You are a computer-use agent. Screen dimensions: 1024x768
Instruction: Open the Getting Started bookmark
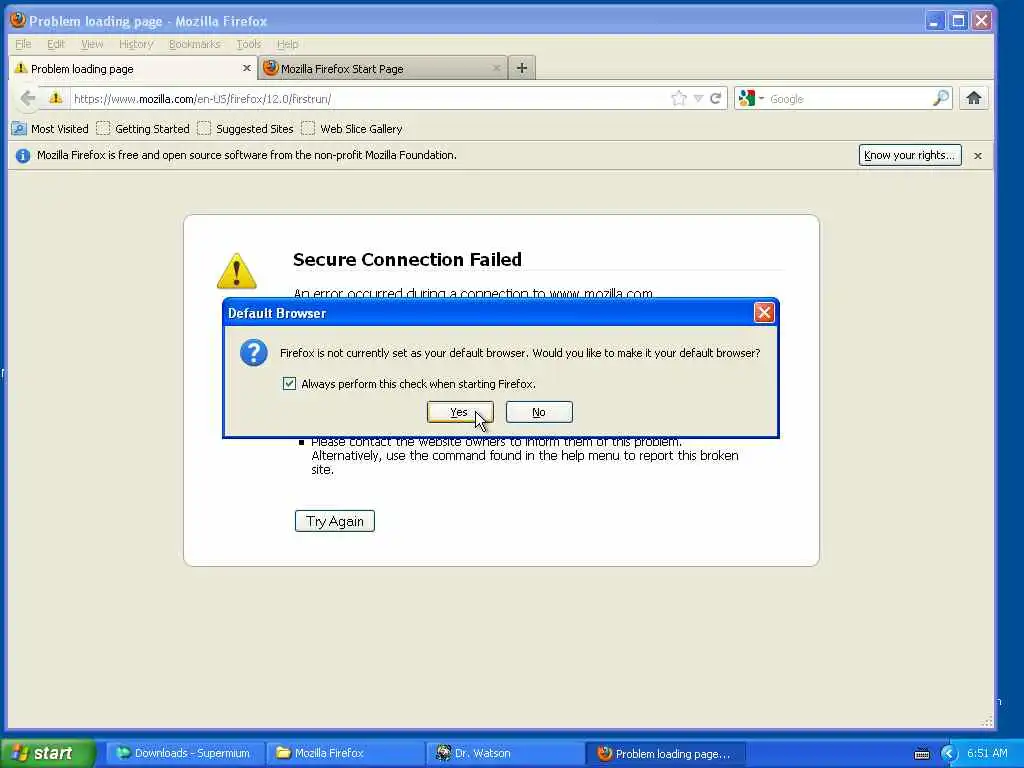click(x=143, y=129)
